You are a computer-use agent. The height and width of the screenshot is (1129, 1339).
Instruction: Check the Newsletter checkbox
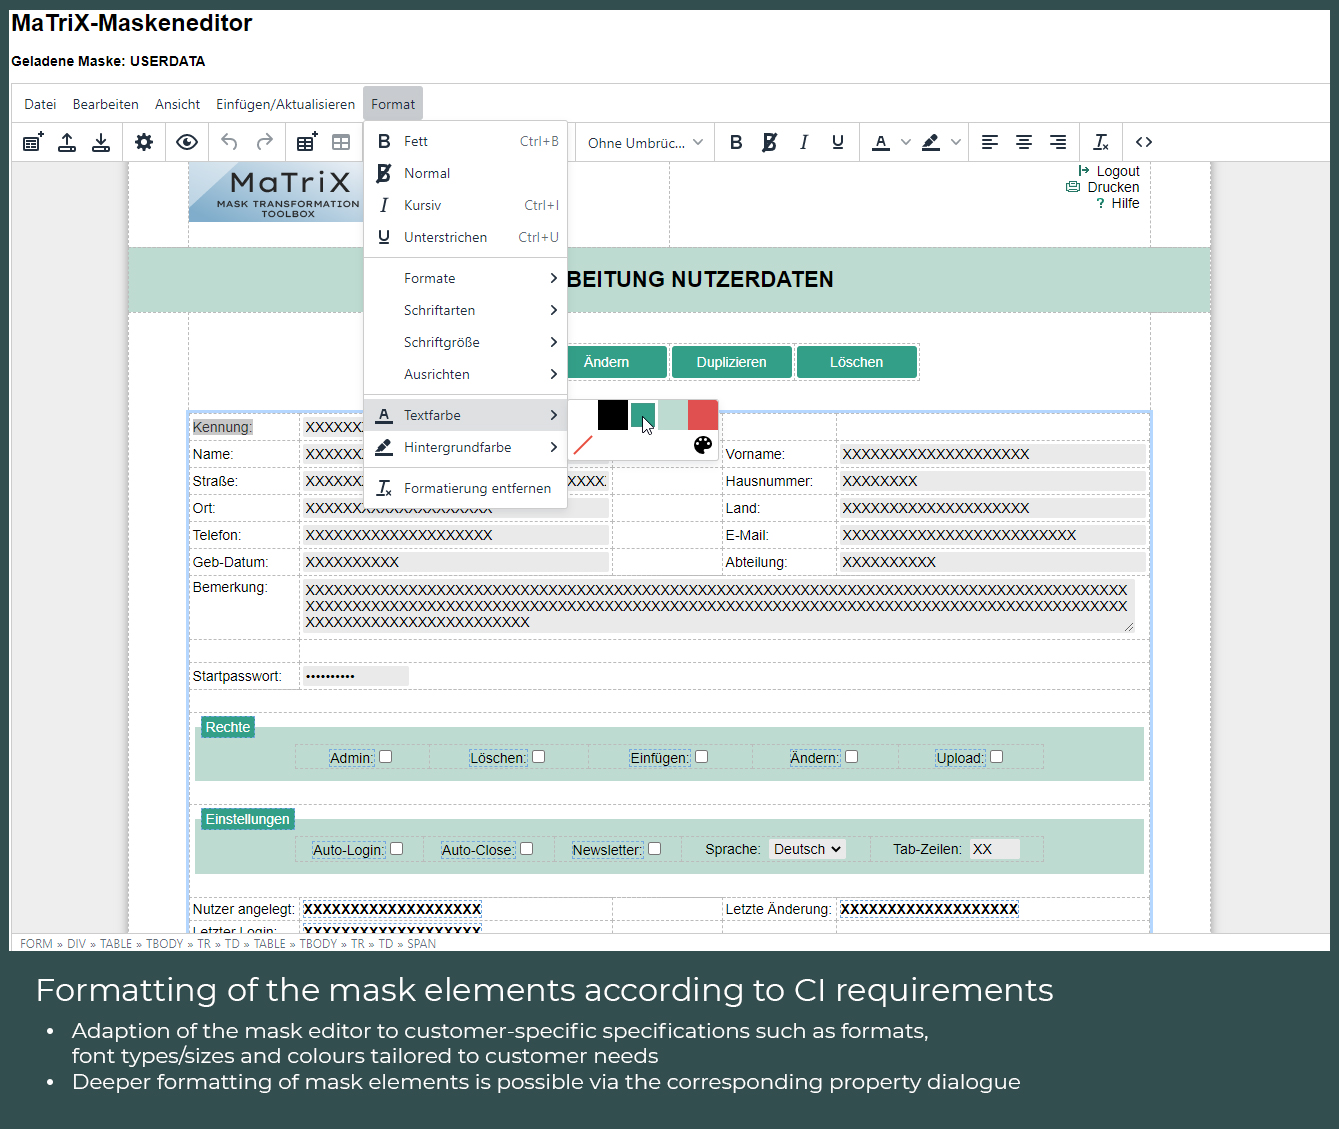[x=655, y=849]
